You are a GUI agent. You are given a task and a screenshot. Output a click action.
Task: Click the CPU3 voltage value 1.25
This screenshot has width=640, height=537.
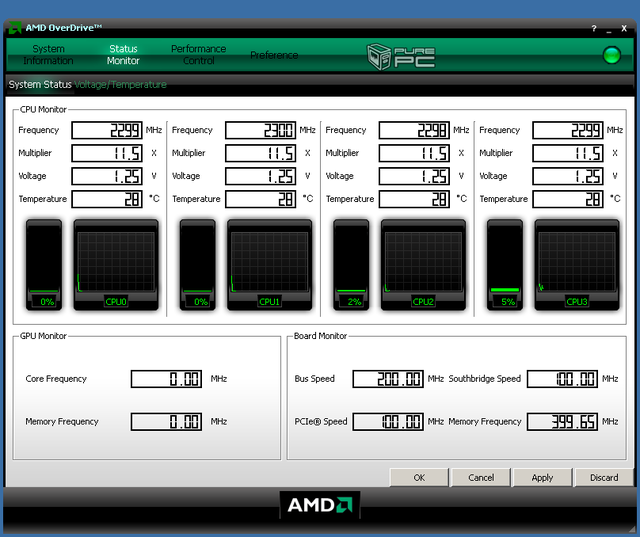coord(568,176)
